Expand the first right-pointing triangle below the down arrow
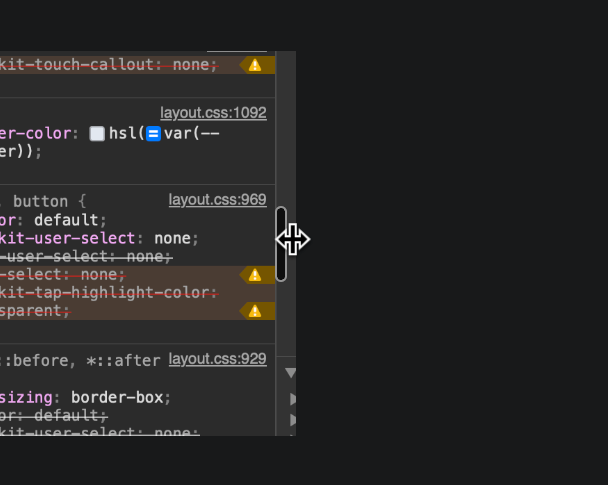The height and width of the screenshot is (485, 608). tap(293, 399)
